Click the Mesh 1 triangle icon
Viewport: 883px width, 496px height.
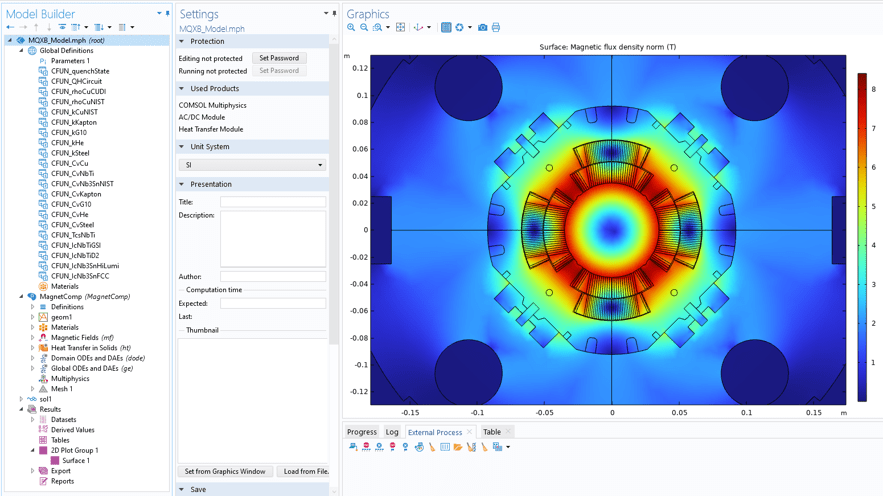[43, 389]
